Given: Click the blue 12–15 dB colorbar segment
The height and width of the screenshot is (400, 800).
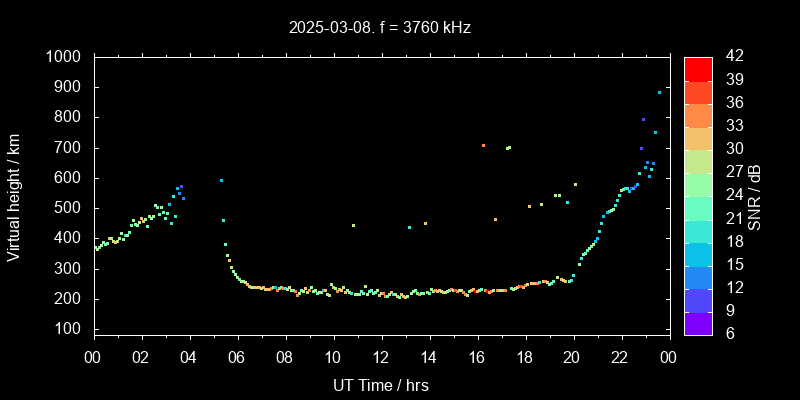Looking at the screenshot, I should coord(698,276).
